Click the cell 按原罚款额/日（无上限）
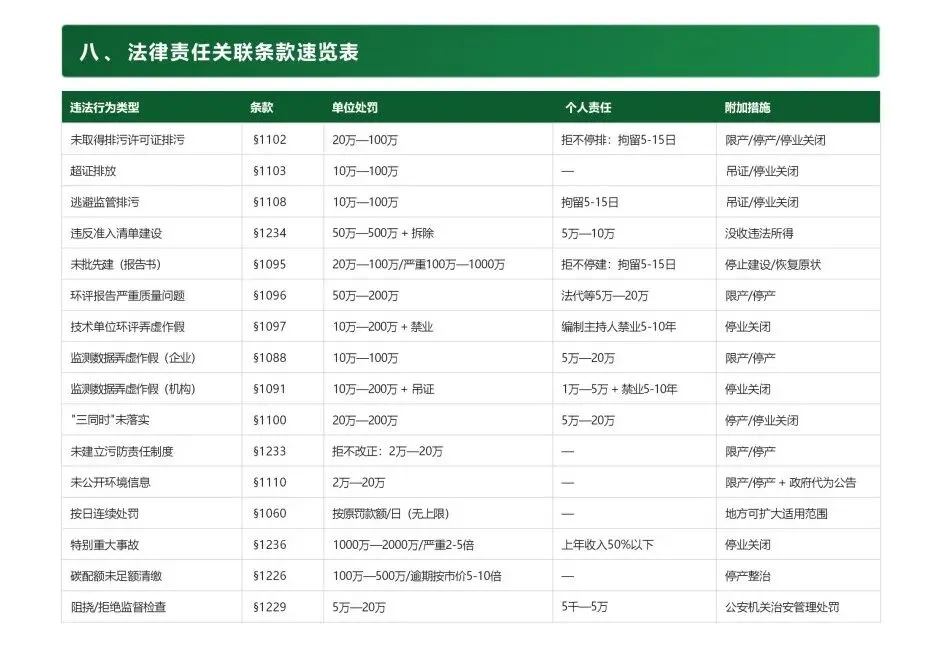 (391, 514)
